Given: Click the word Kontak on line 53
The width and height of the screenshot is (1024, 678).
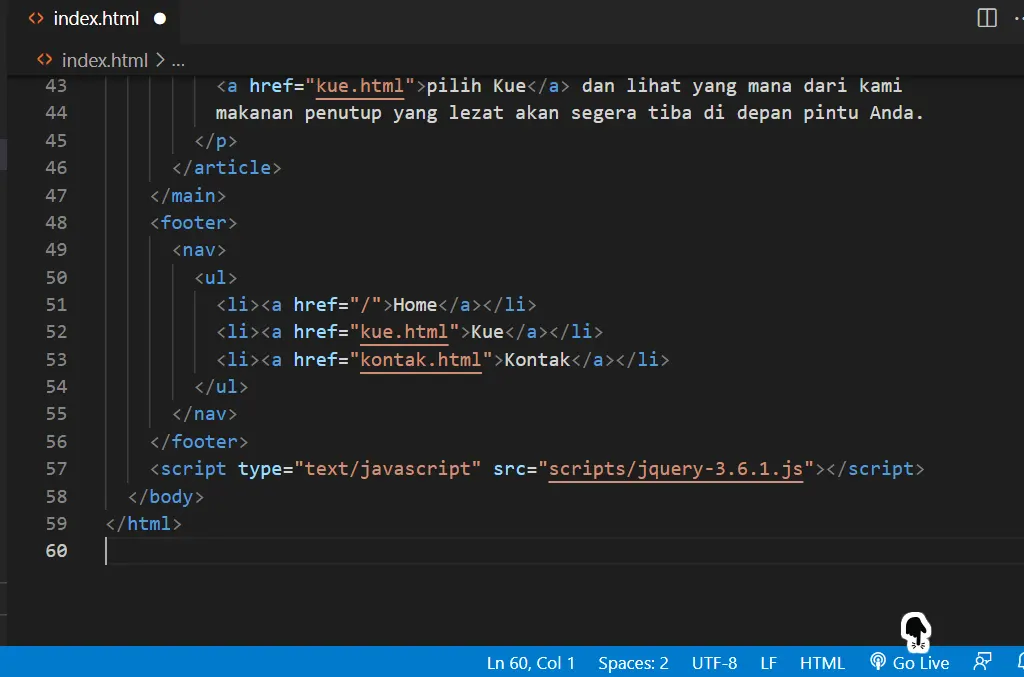Looking at the screenshot, I should click(537, 359).
